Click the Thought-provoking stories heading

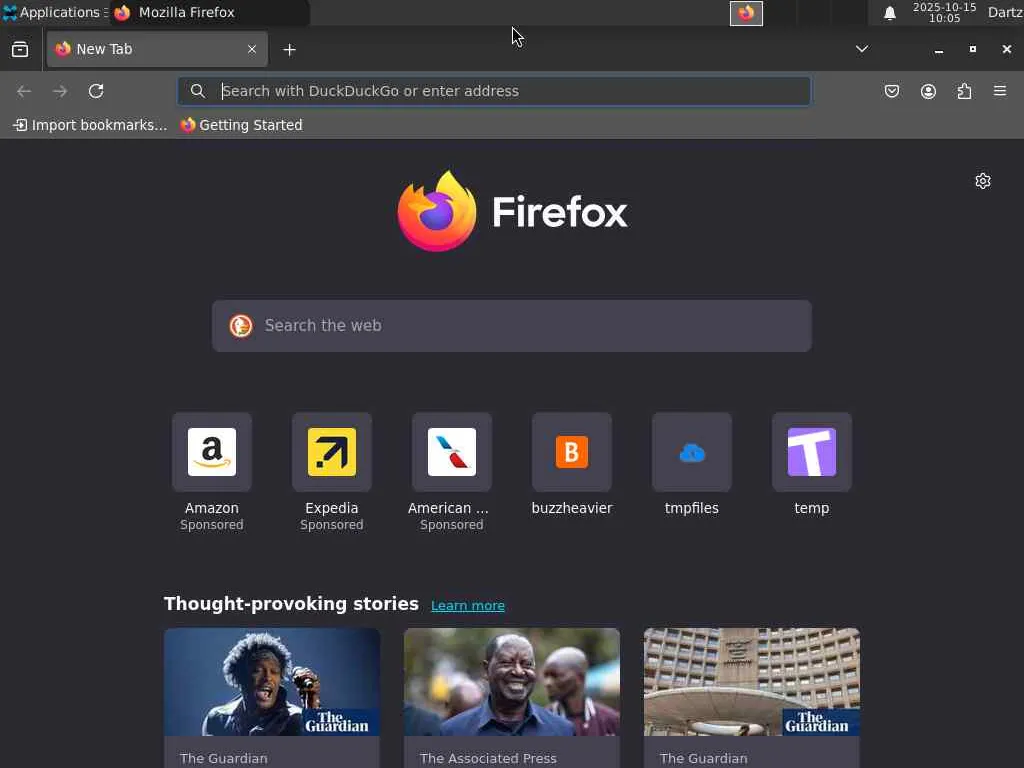point(291,604)
